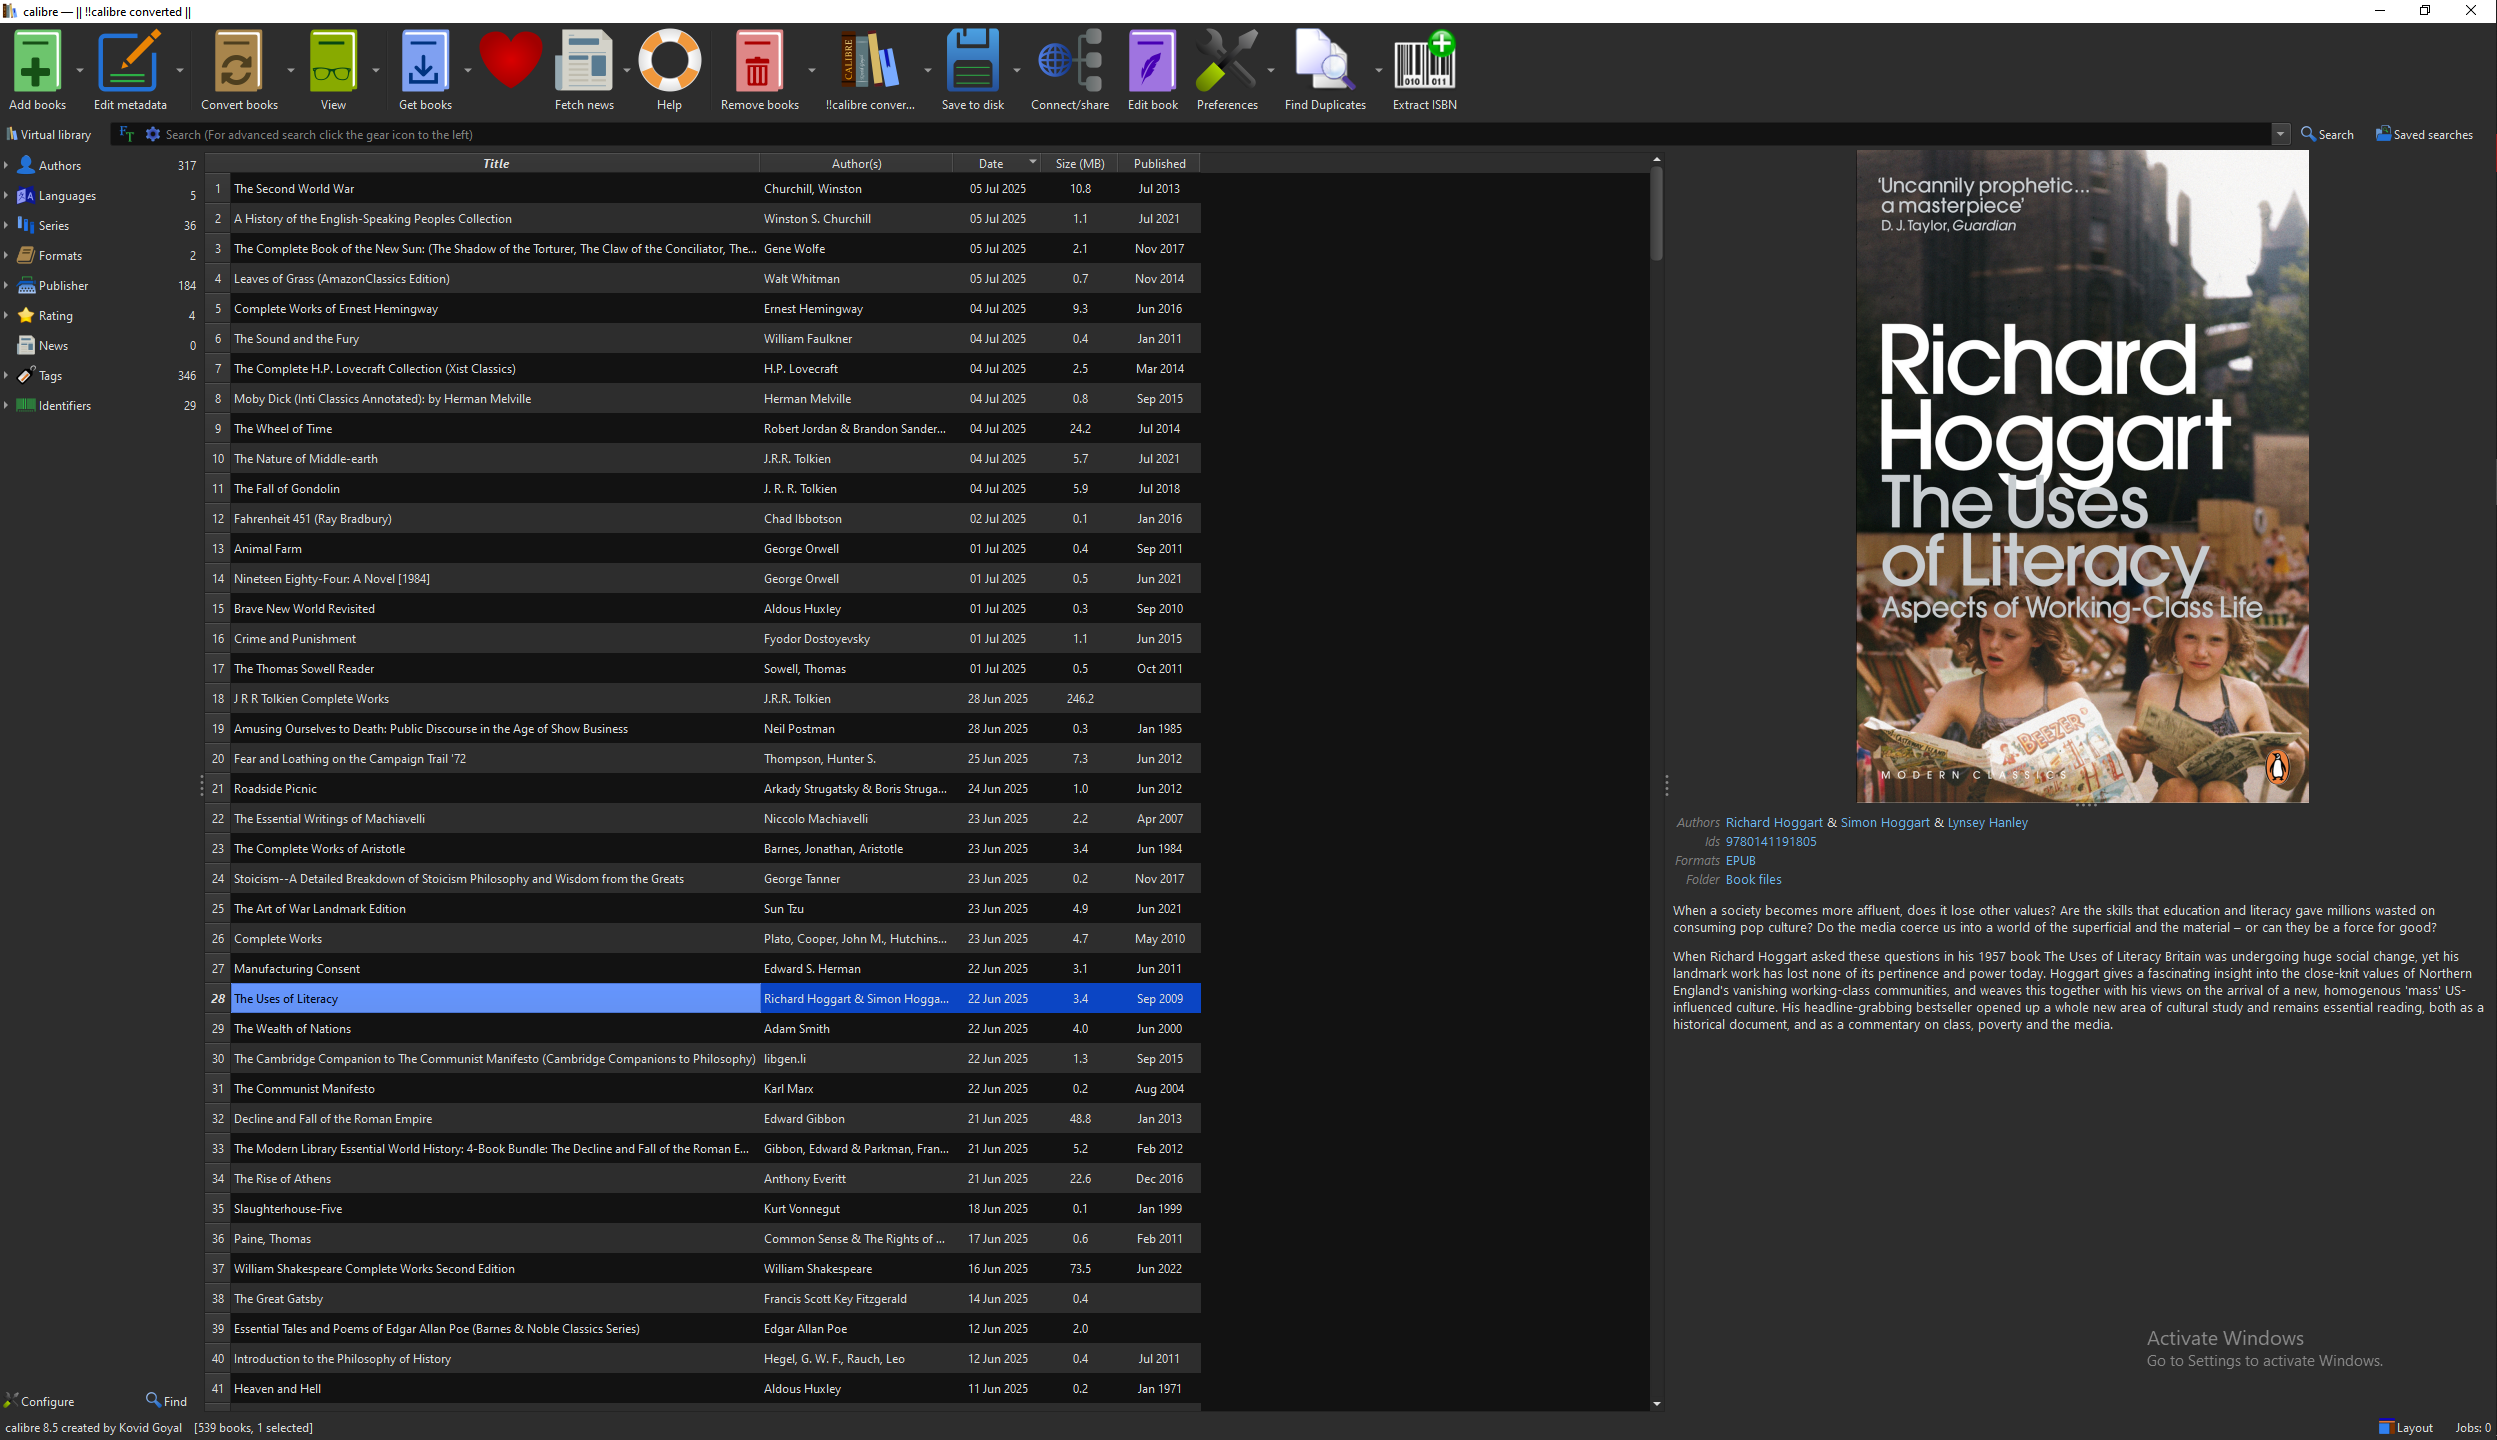Sort by the Author(s) column header
2497x1440 pixels.
pos(856,163)
